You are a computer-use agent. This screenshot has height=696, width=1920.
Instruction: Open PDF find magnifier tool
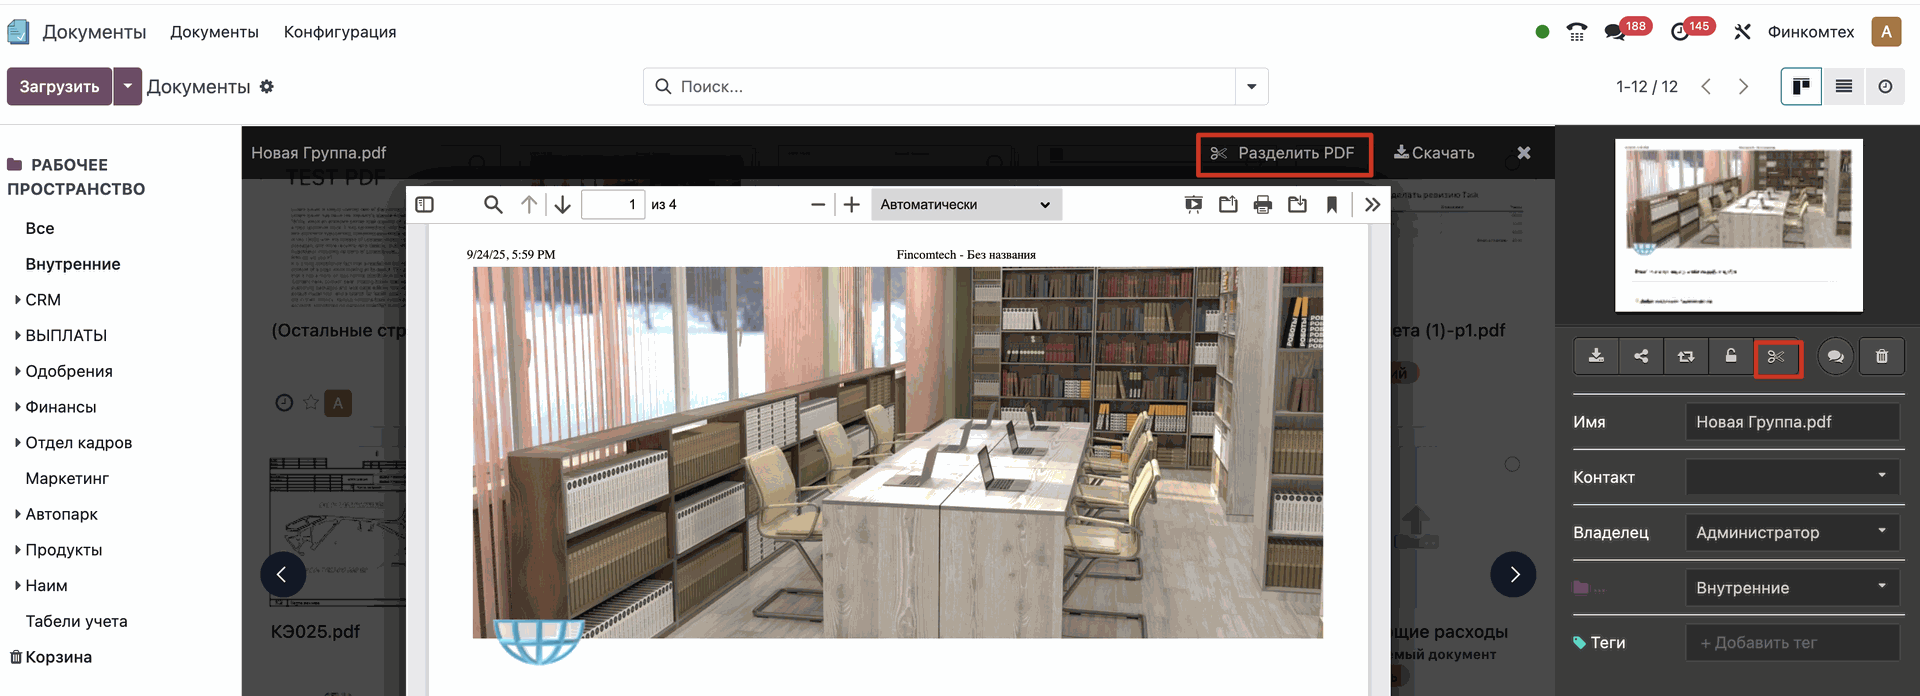click(x=493, y=205)
